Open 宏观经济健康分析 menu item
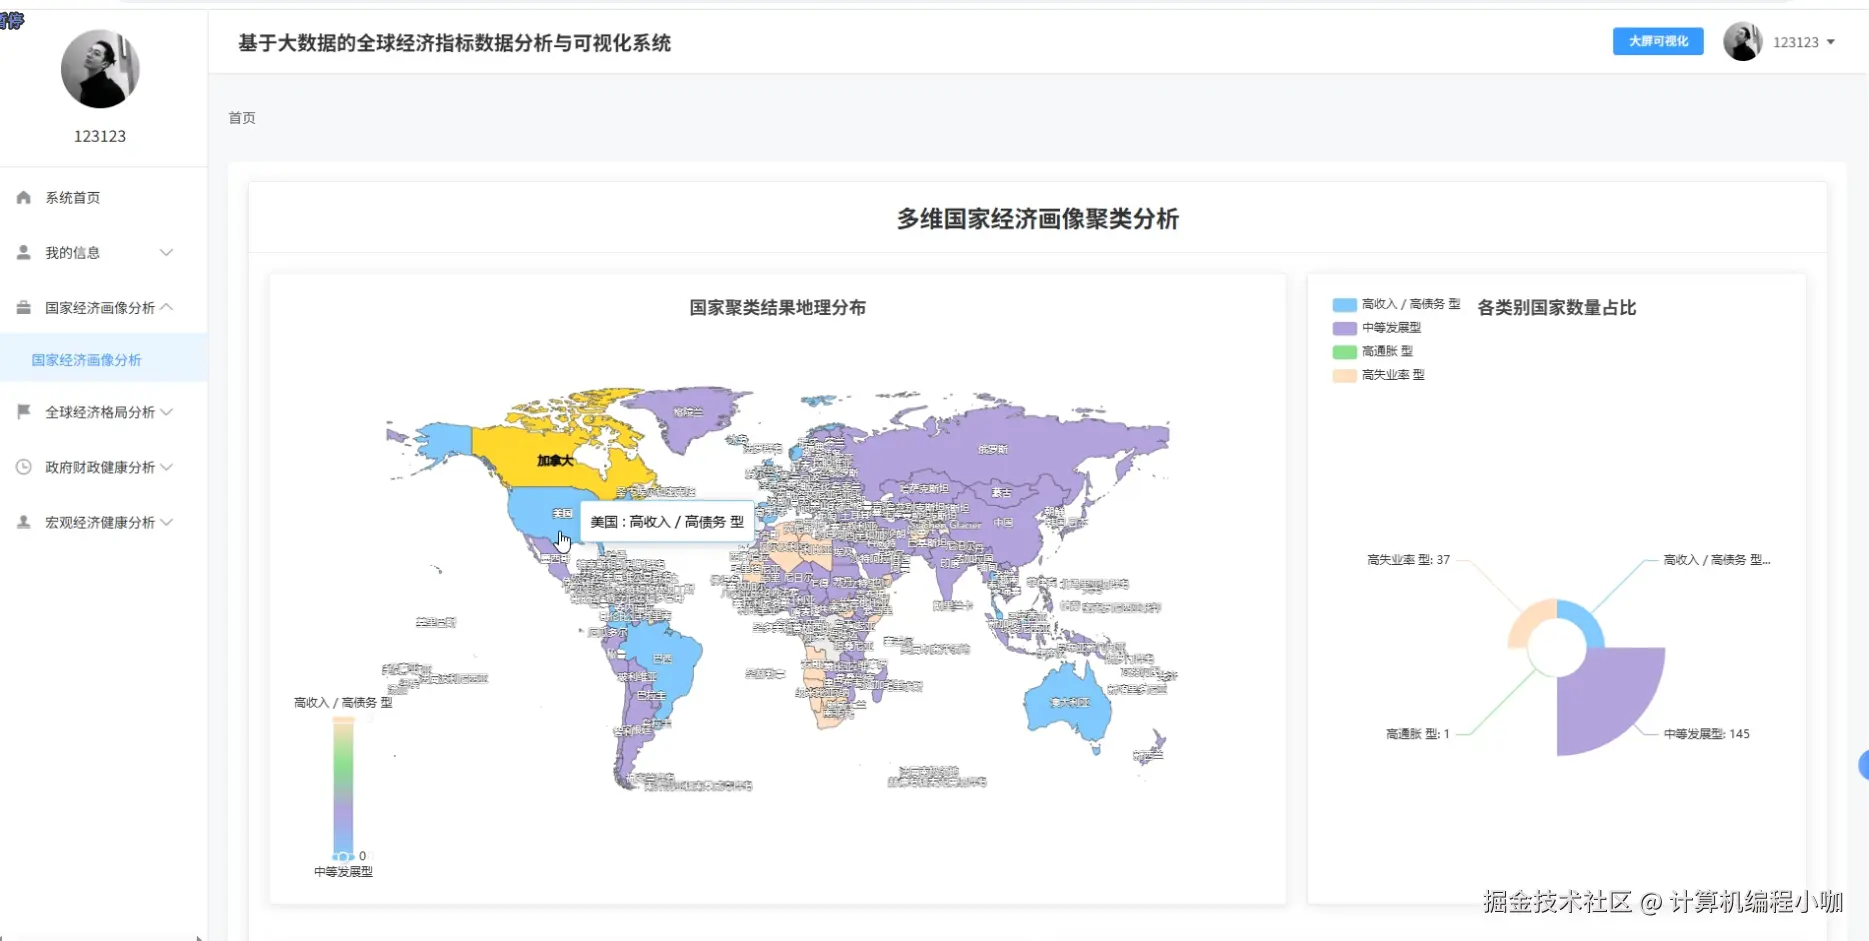This screenshot has width=1869, height=941. (x=104, y=521)
